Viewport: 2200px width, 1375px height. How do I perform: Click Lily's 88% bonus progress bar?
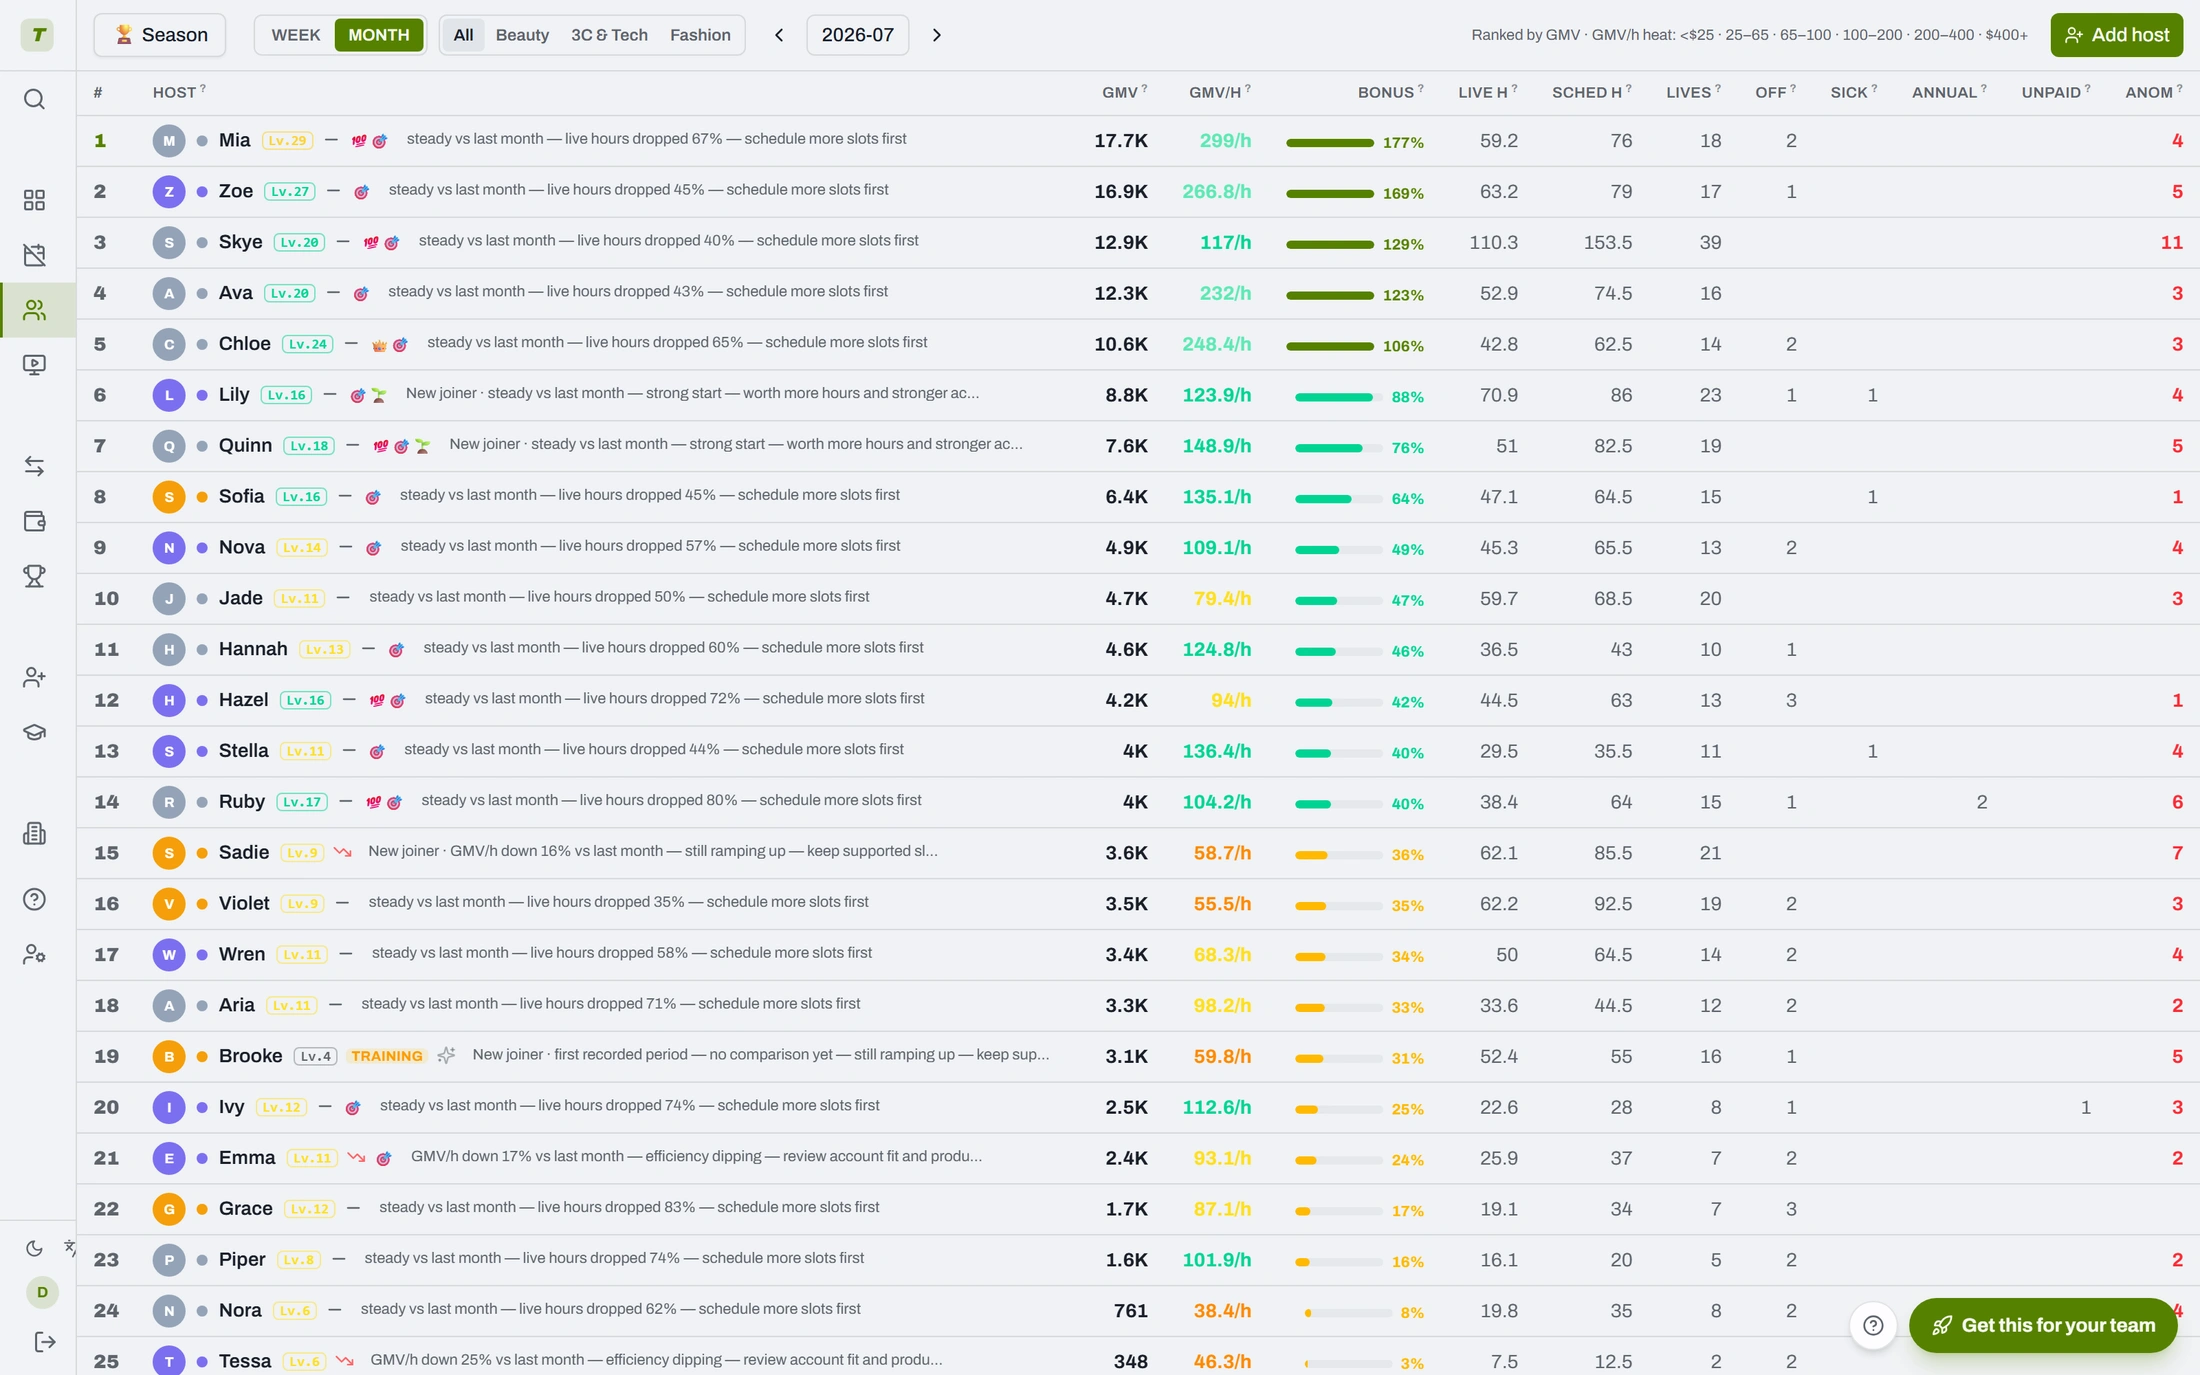click(1338, 397)
